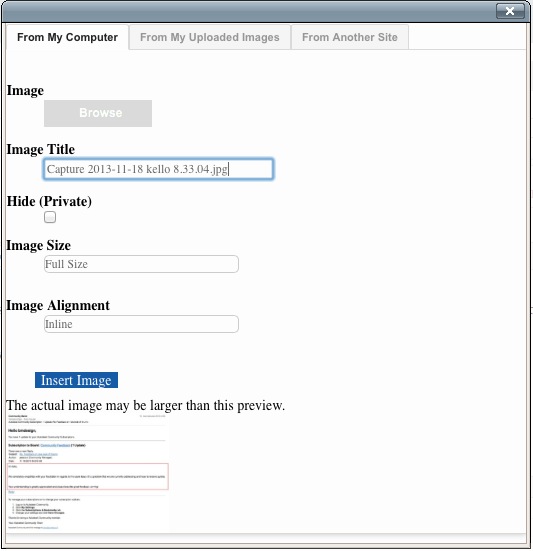Viewport: 533px width, 551px height.
Task: Open the Image Size dropdown showing Full Size
Action: click(141, 264)
